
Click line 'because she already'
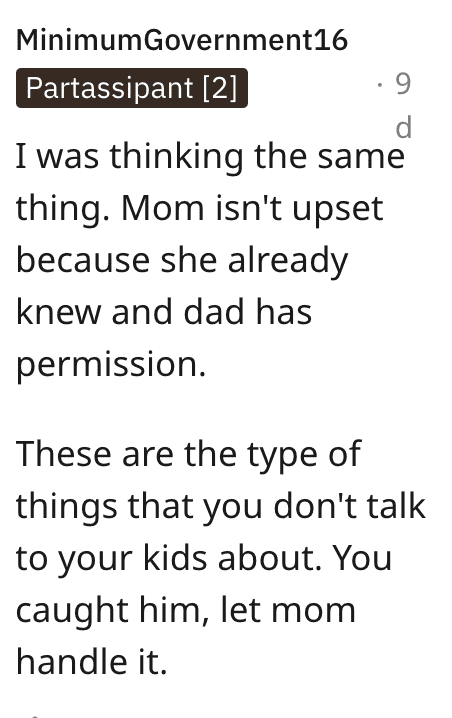[x=182, y=261]
